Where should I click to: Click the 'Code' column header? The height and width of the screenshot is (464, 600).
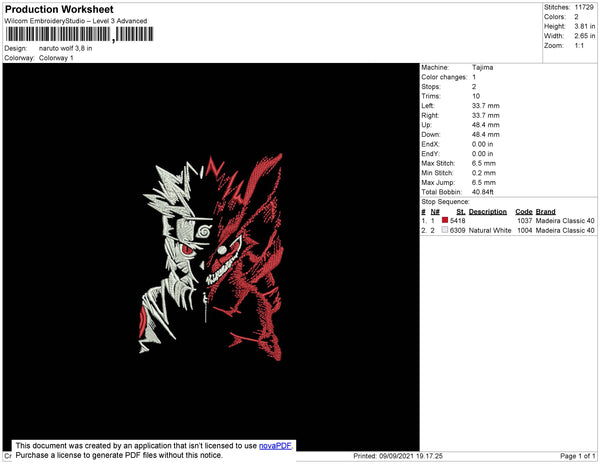coord(524,212)
